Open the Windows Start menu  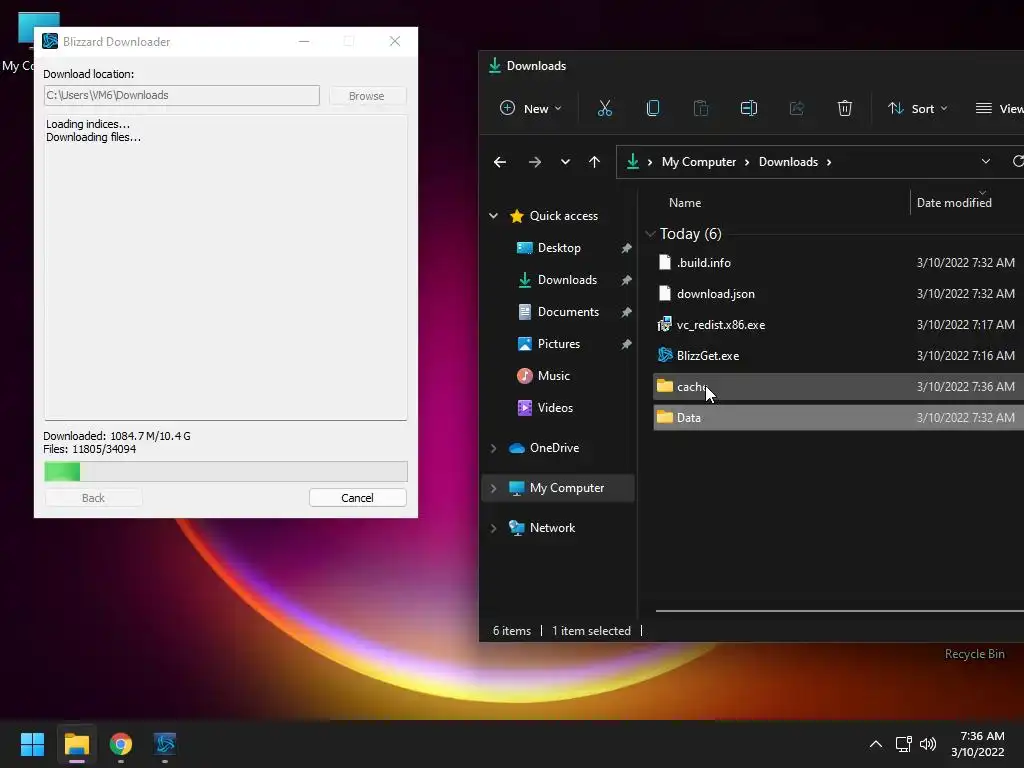pyautogui.click(x=32, y=744)
